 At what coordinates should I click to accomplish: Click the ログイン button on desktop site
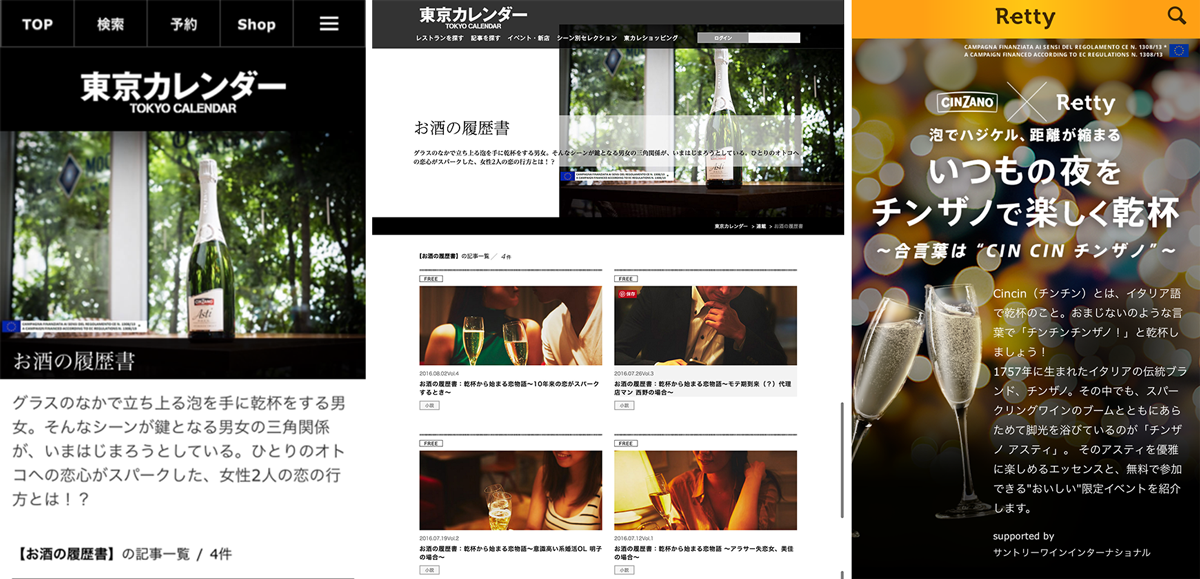coord(723,38)
